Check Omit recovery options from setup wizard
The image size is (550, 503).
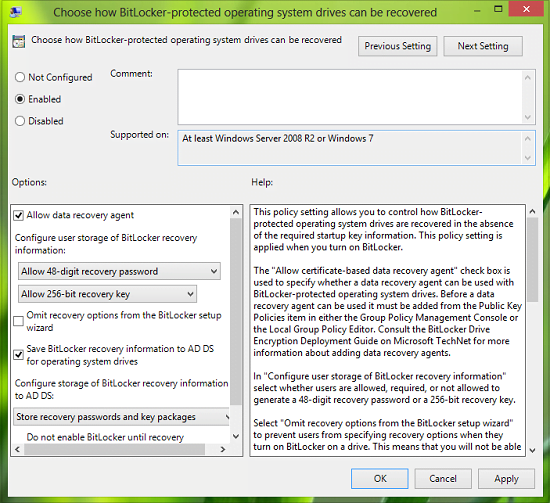[x=18, y=321]
